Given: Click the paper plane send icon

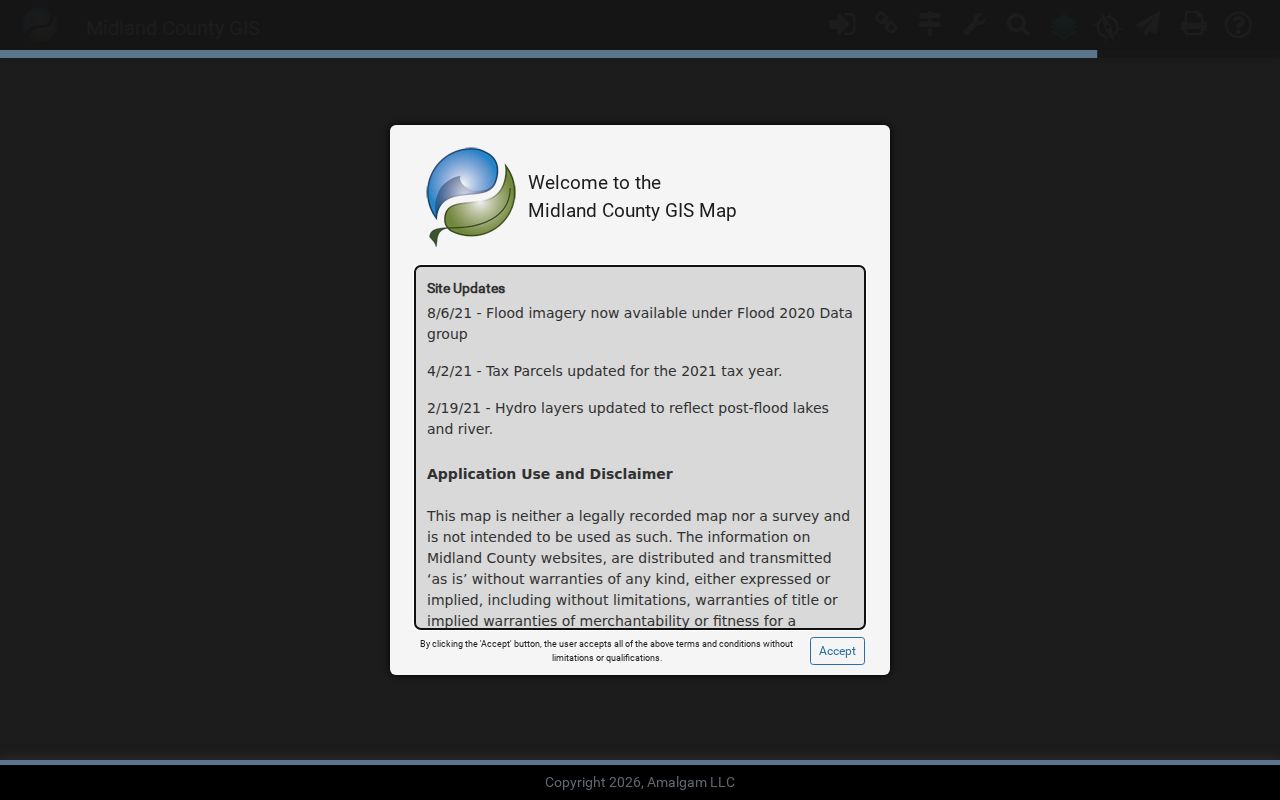Looking at the screenshot, I should pos(1150,24).
